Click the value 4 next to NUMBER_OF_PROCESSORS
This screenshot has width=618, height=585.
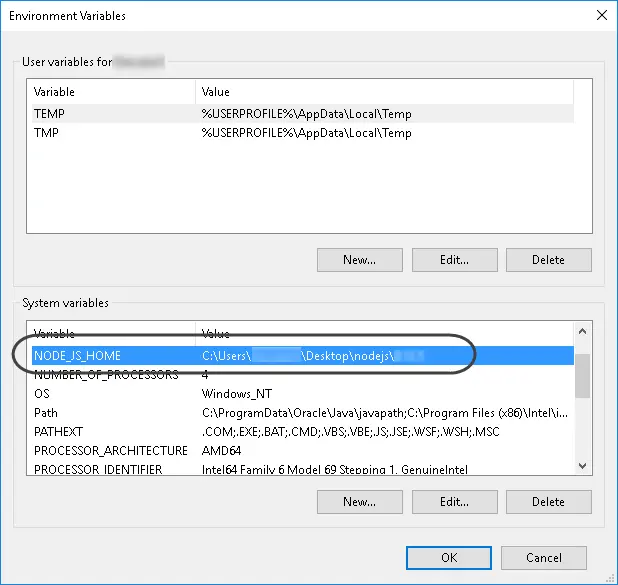pos(205,374)
